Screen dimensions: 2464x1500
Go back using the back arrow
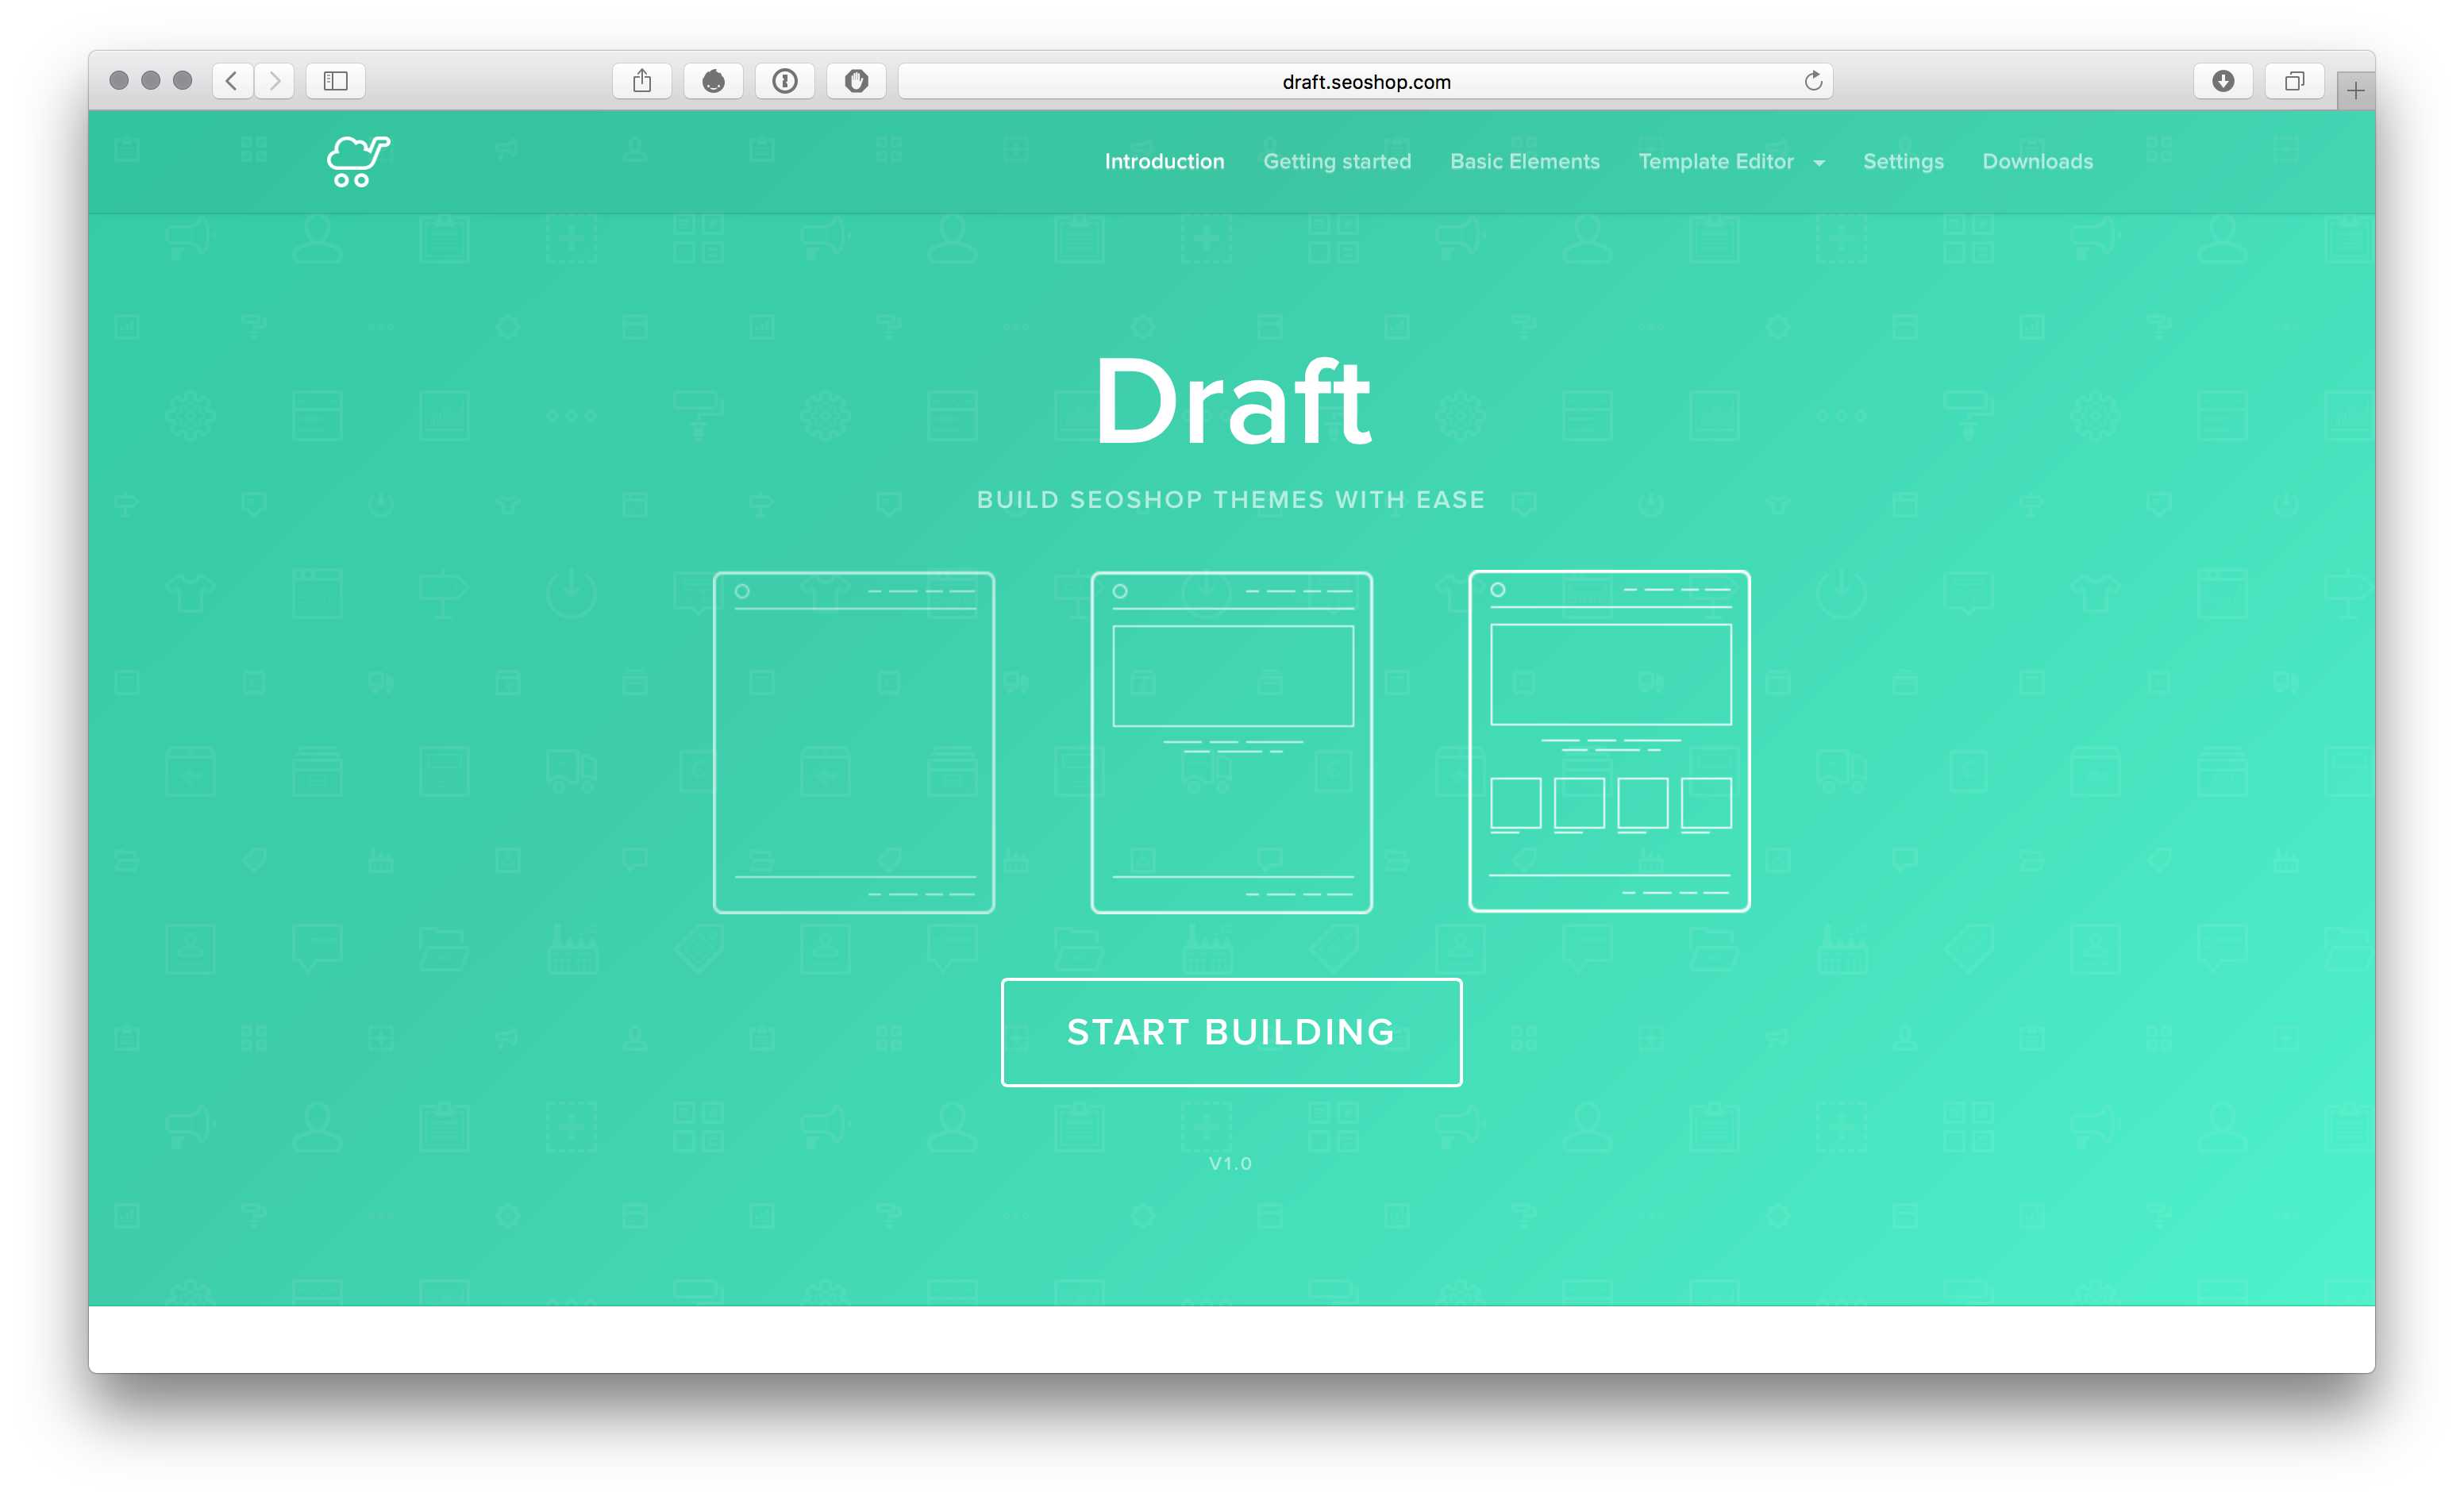coord(232,81)
